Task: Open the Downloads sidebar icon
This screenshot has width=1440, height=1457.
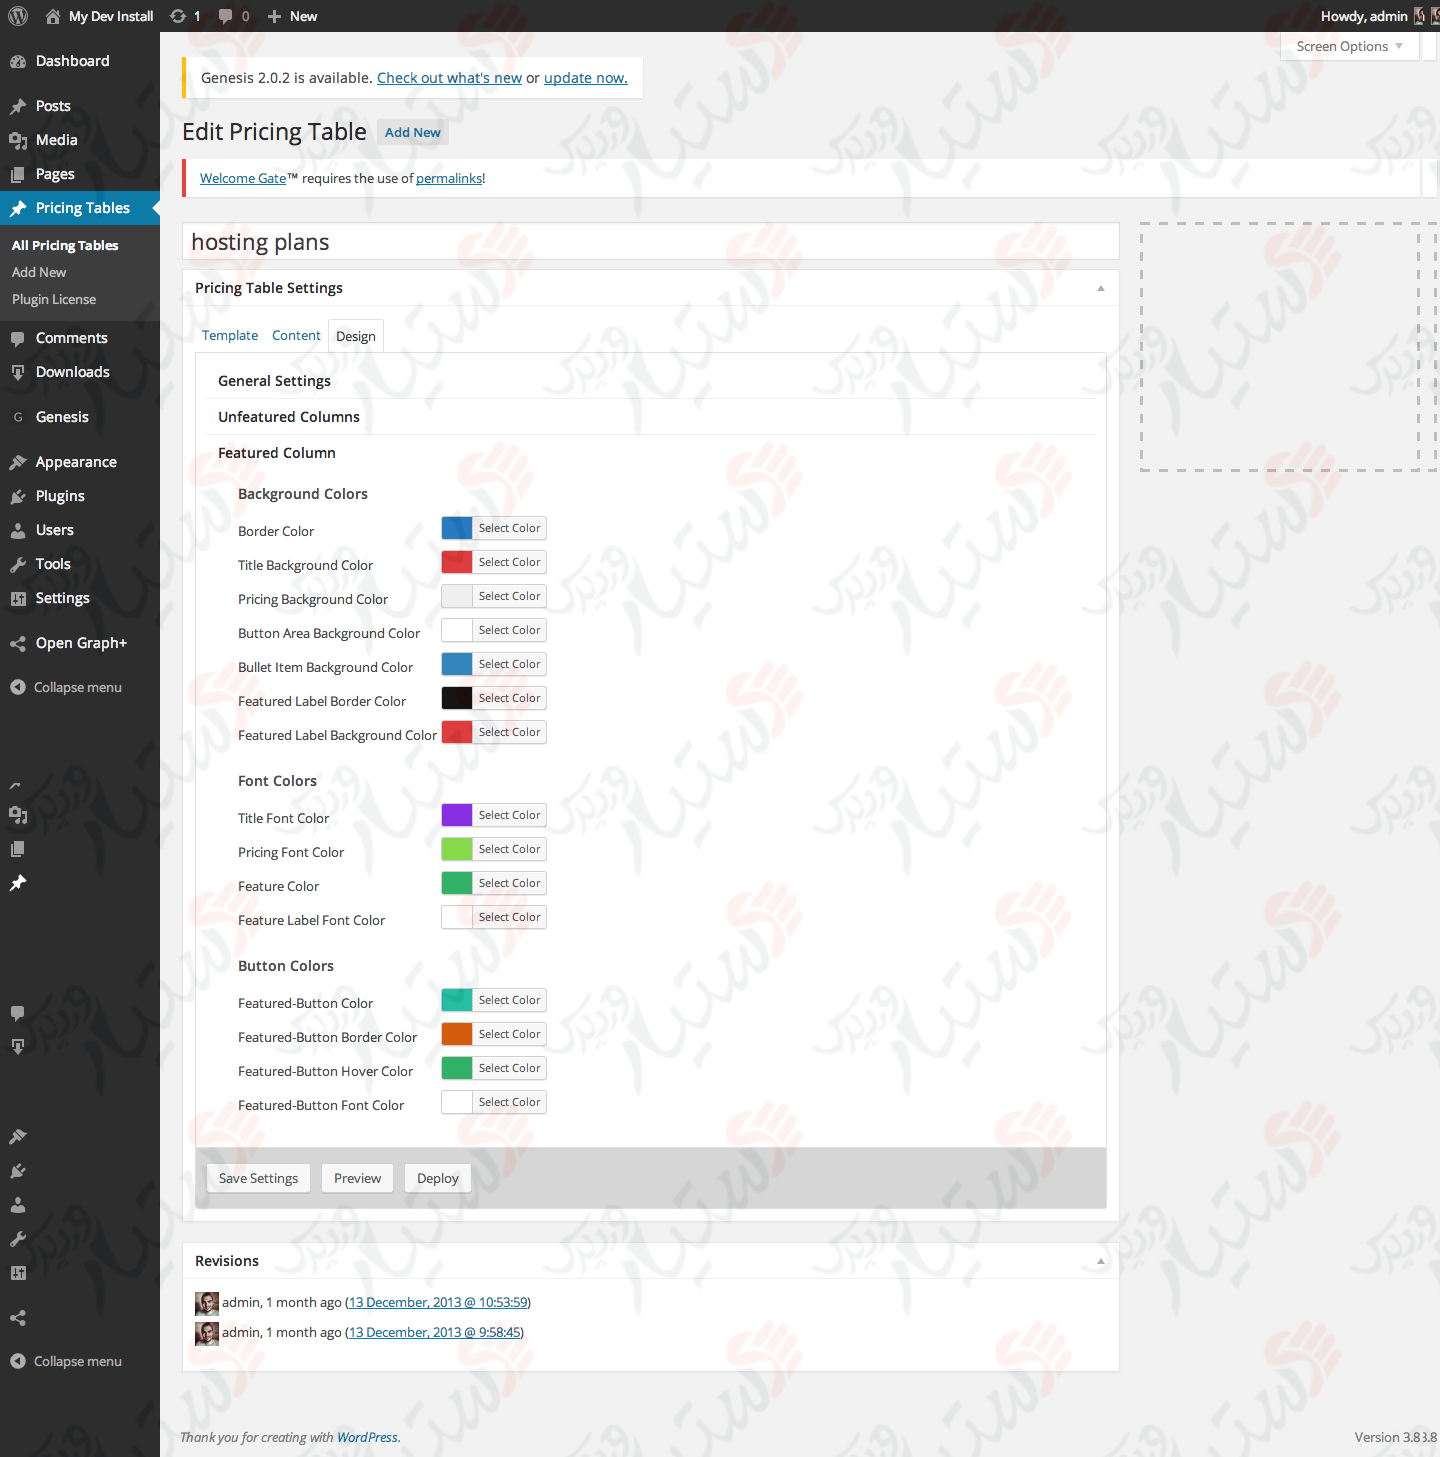Action: tap(18, 371)
